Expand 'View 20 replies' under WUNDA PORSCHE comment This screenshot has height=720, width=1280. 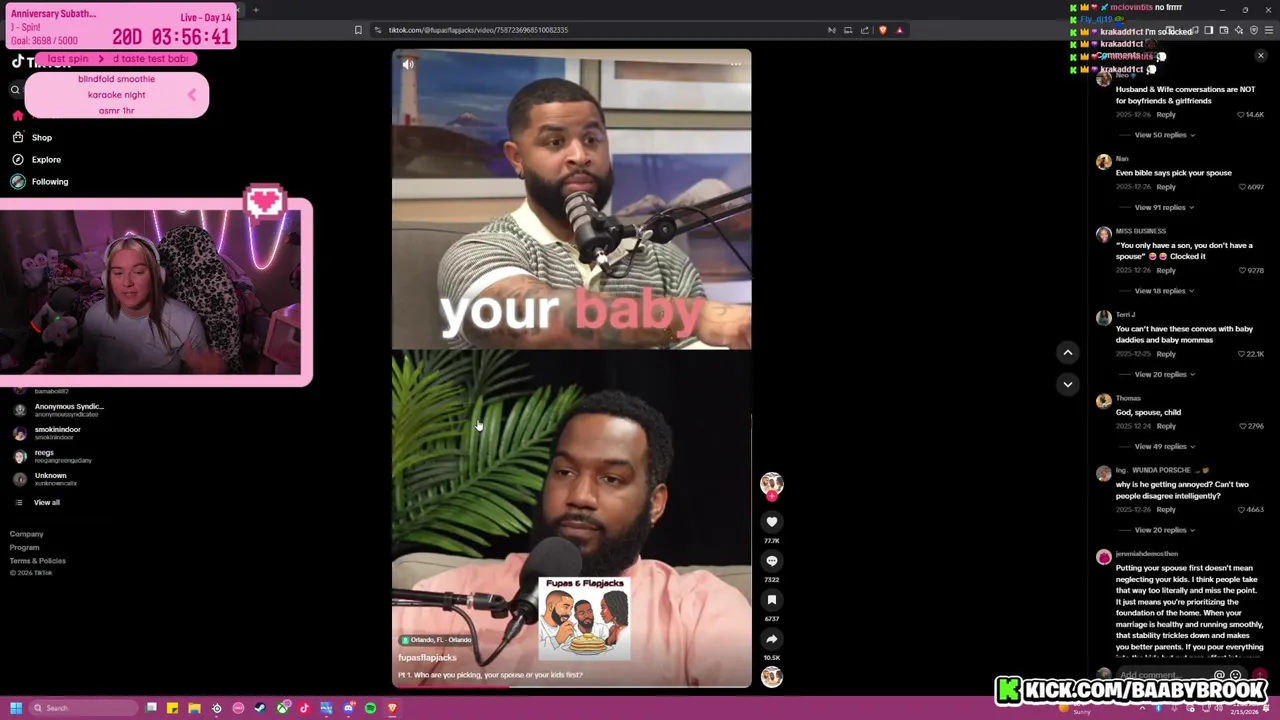[x=1164, y=530]
